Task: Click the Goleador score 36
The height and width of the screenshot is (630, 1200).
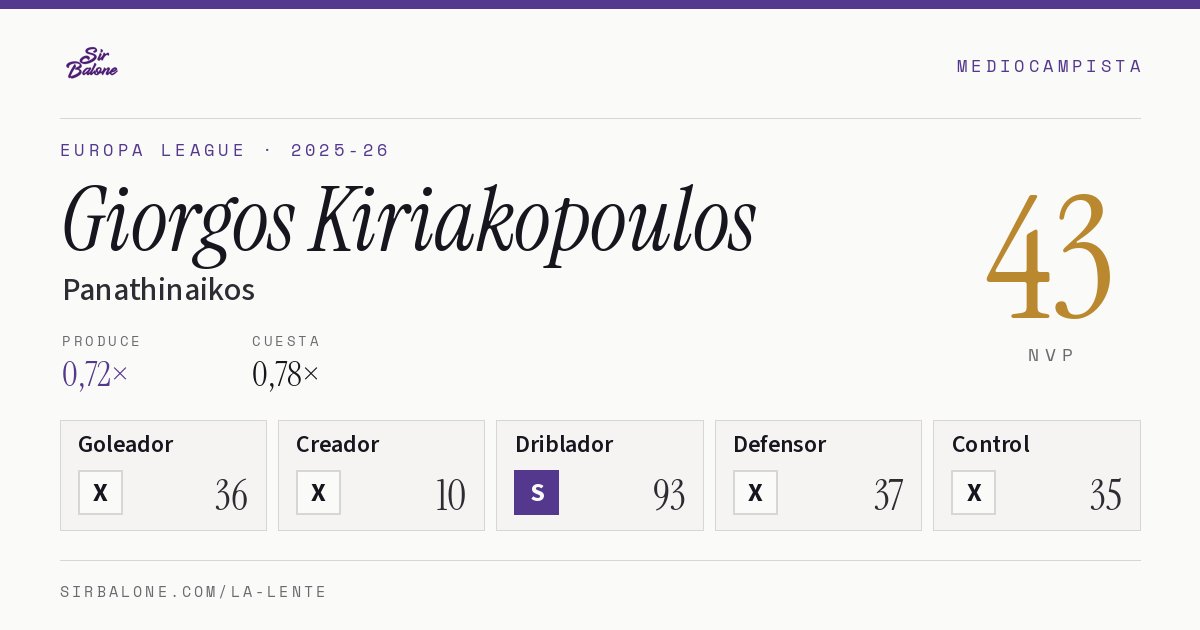Action: coord(231,495)
